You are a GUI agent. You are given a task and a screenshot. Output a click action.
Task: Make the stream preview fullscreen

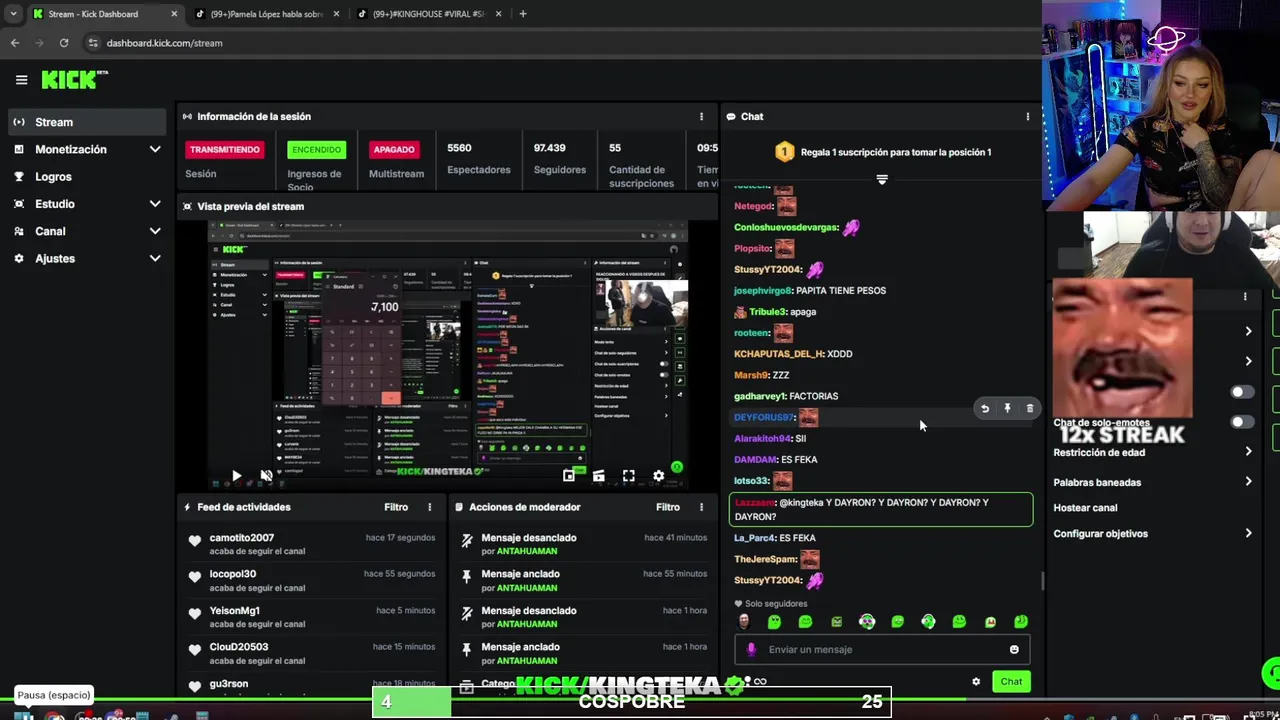tap(628, 476)
